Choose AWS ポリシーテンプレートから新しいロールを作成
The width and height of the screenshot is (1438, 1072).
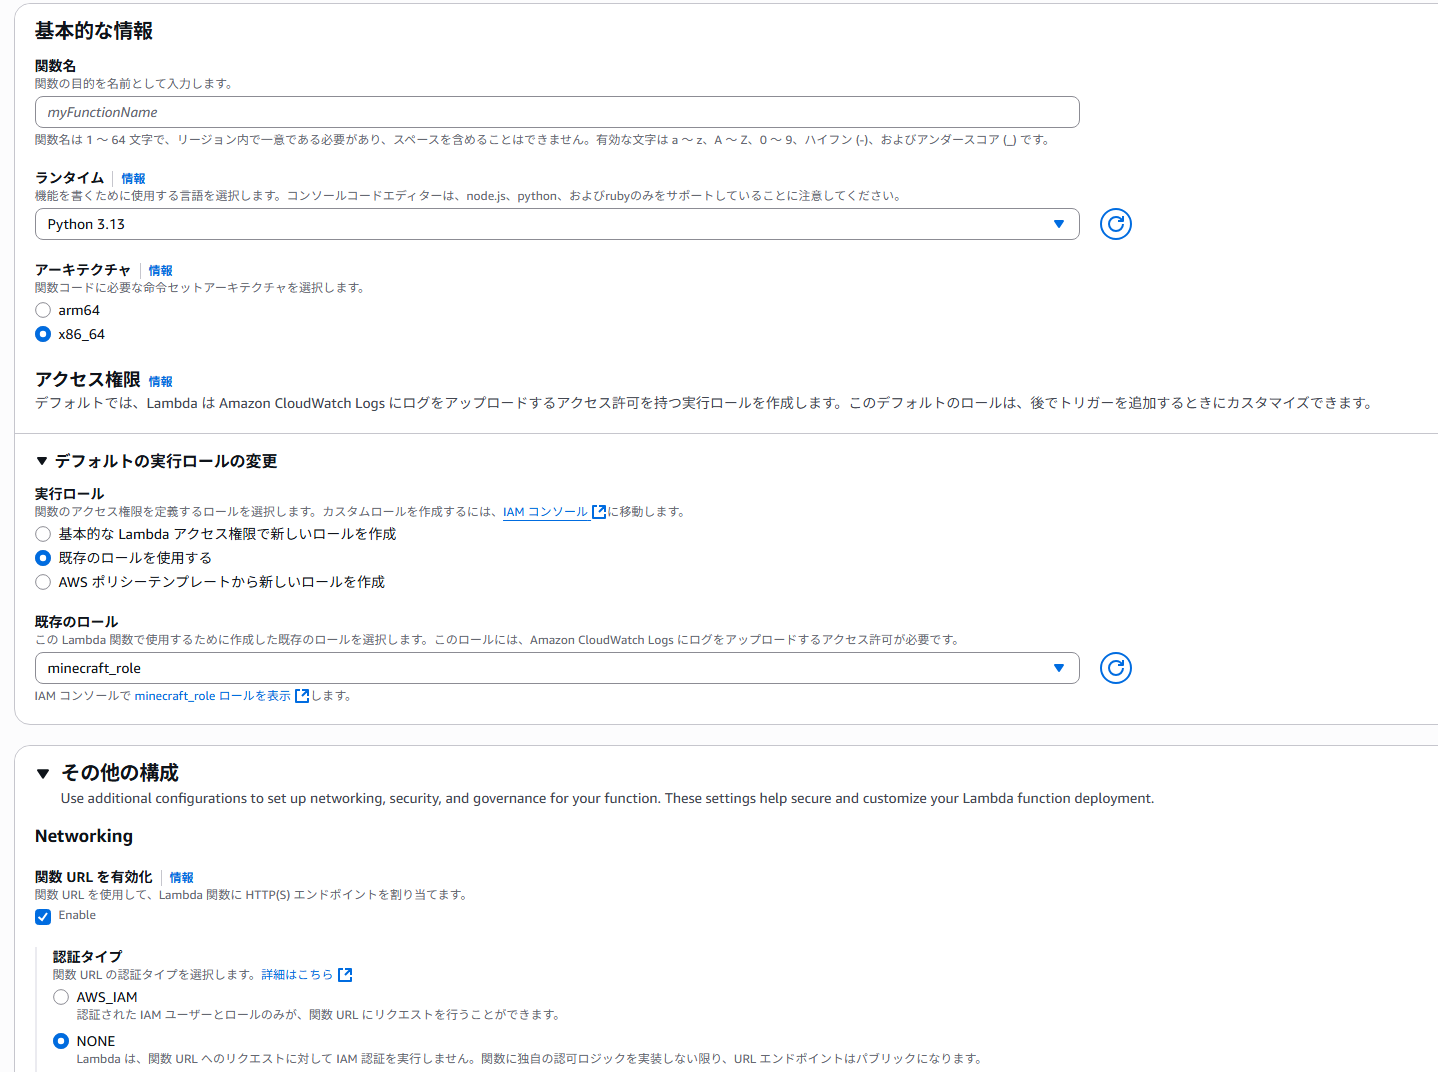(43, 582)
